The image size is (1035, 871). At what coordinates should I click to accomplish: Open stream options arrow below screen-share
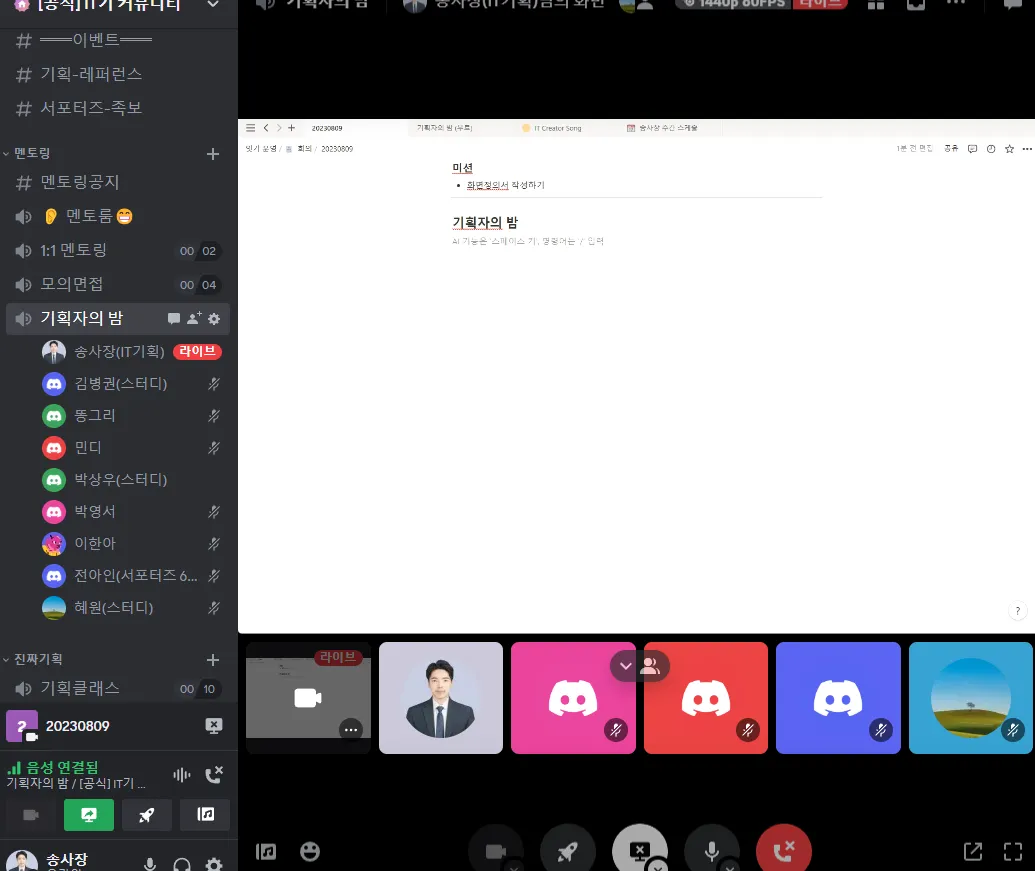coord(657,866)
